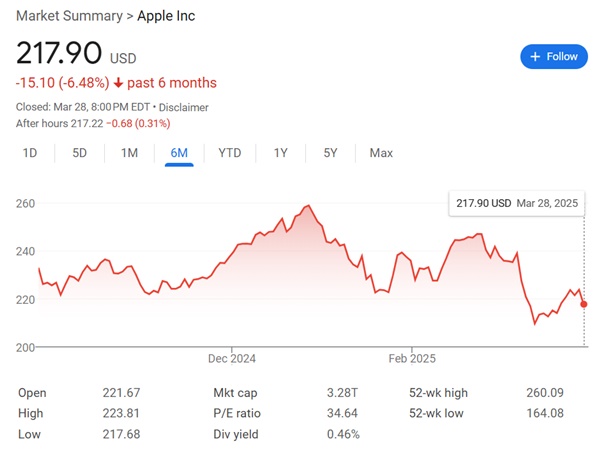The height and width of the screenshot is (451, 600).
Task: Select the Max range tab
Action: pos(381,153)
